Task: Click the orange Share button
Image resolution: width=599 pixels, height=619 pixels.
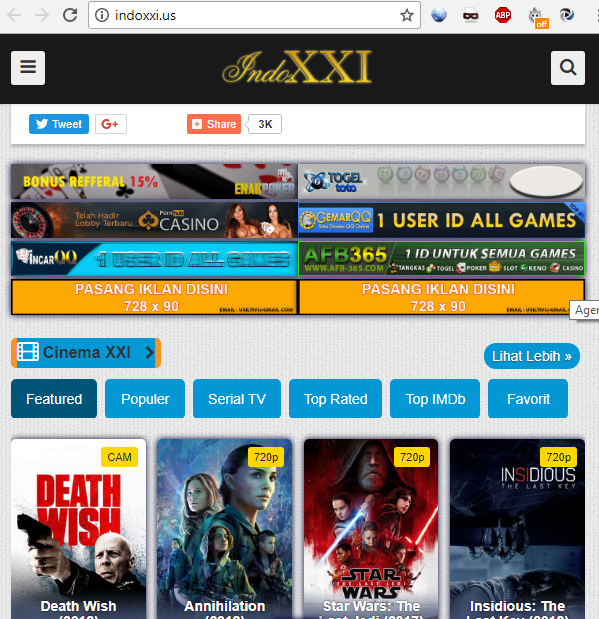Action: [214, 124]
